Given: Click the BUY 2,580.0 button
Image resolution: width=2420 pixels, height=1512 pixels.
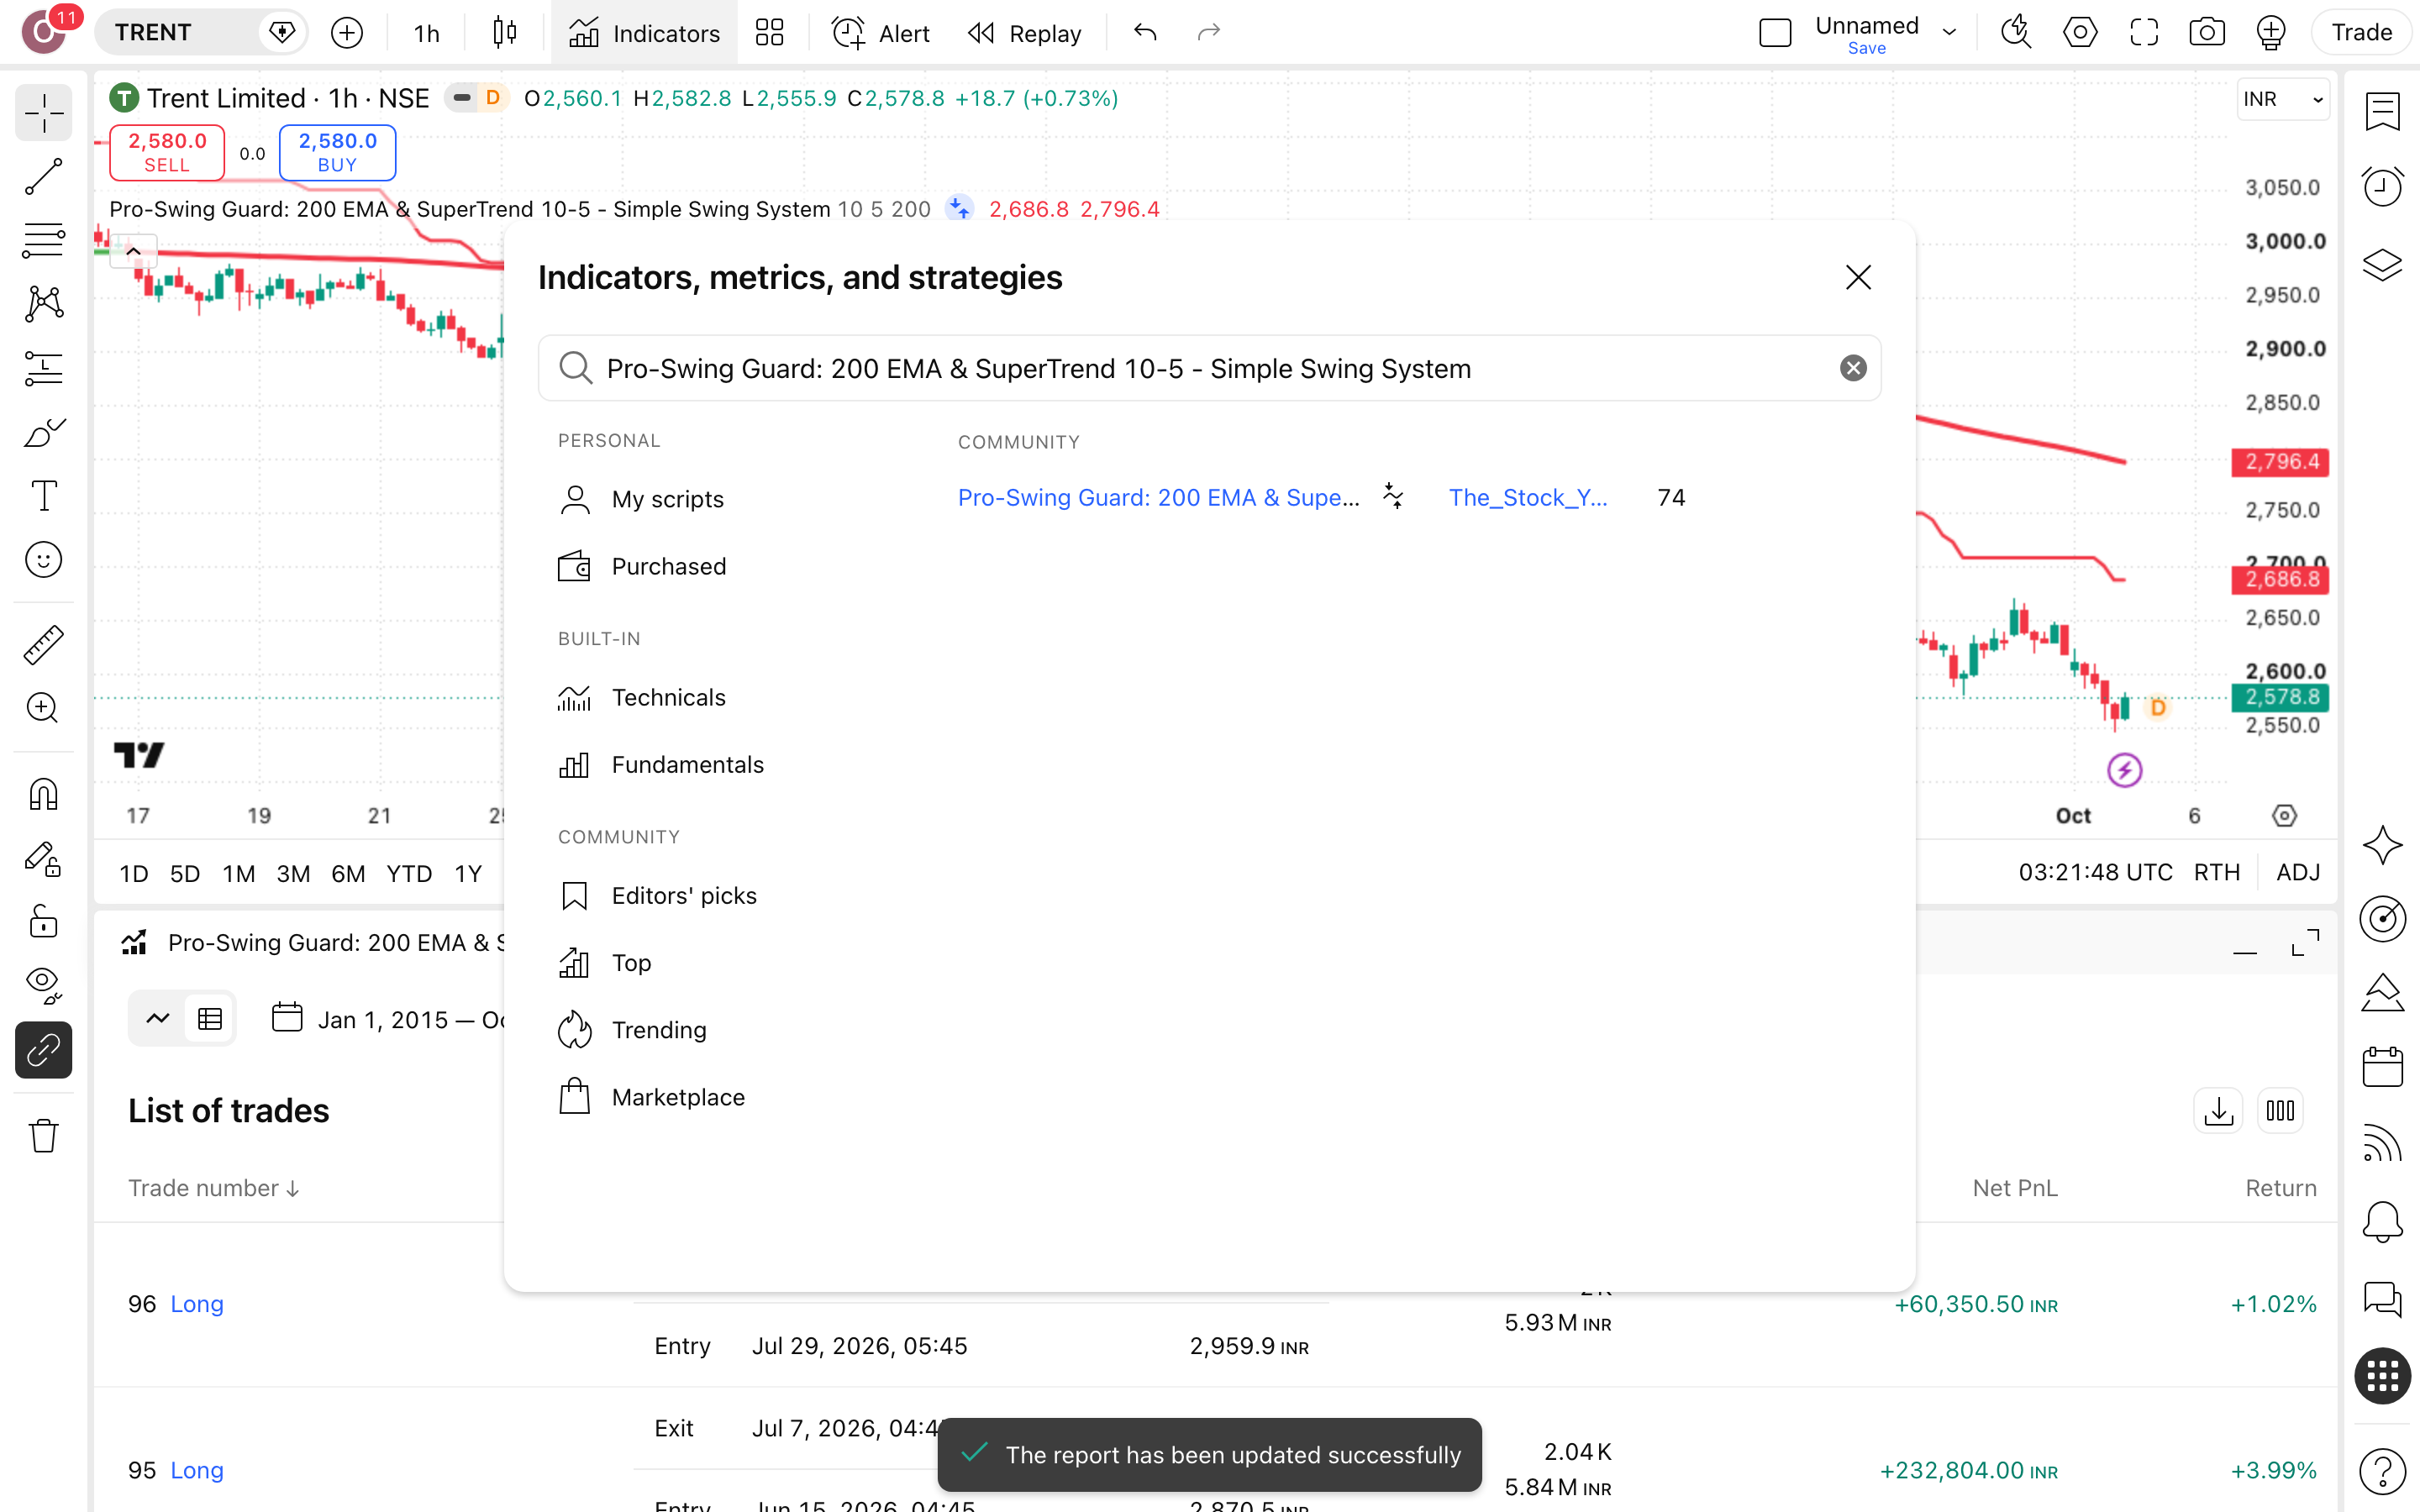Looking at the screenshot, I should click(337, 152).
